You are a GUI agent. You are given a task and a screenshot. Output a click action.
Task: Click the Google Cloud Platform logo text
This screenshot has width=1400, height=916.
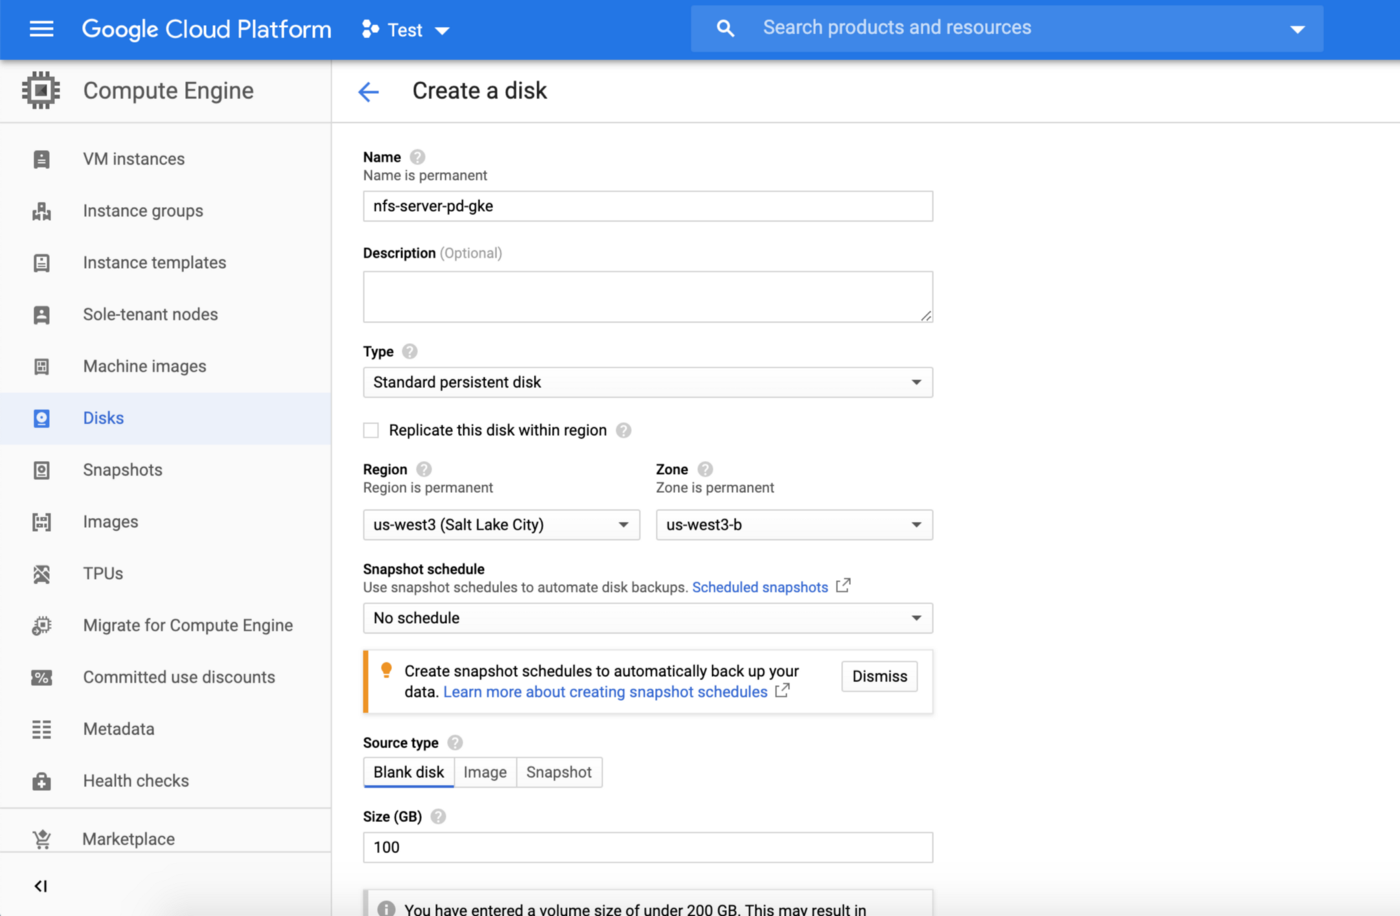(x=206, y=29)
